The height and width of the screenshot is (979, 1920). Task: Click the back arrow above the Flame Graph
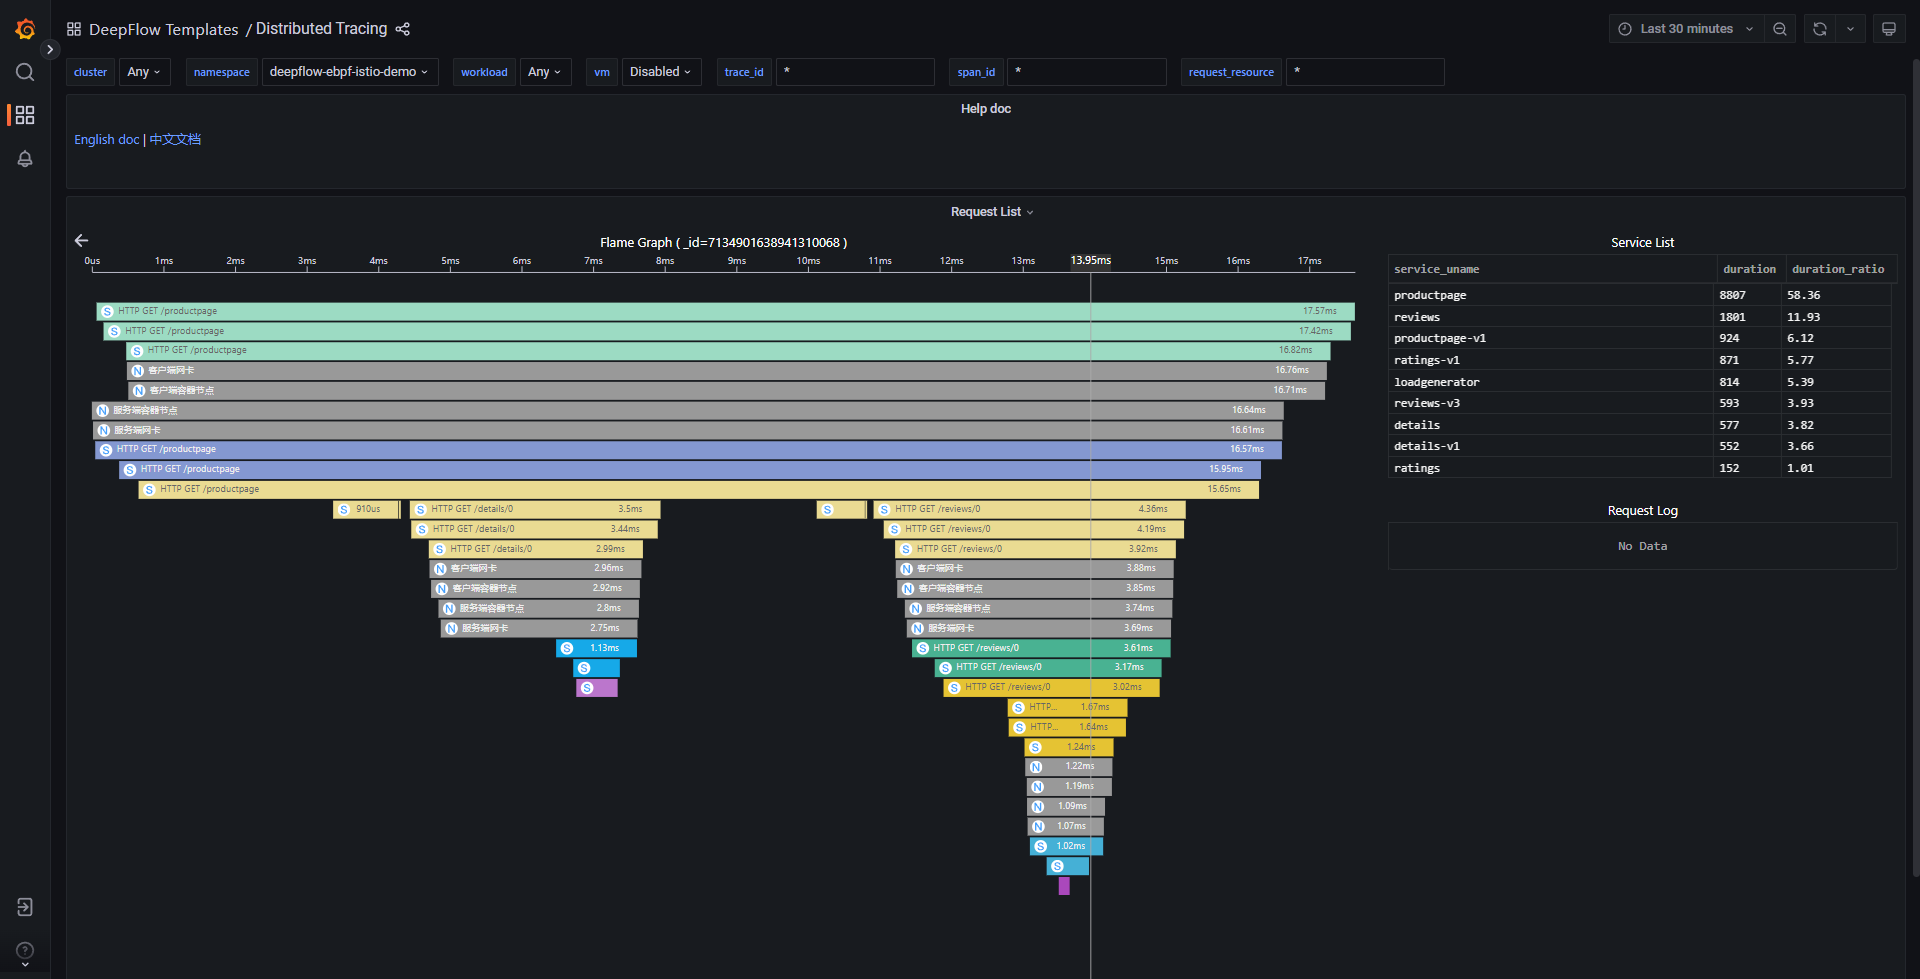click(x=81, y=240)
